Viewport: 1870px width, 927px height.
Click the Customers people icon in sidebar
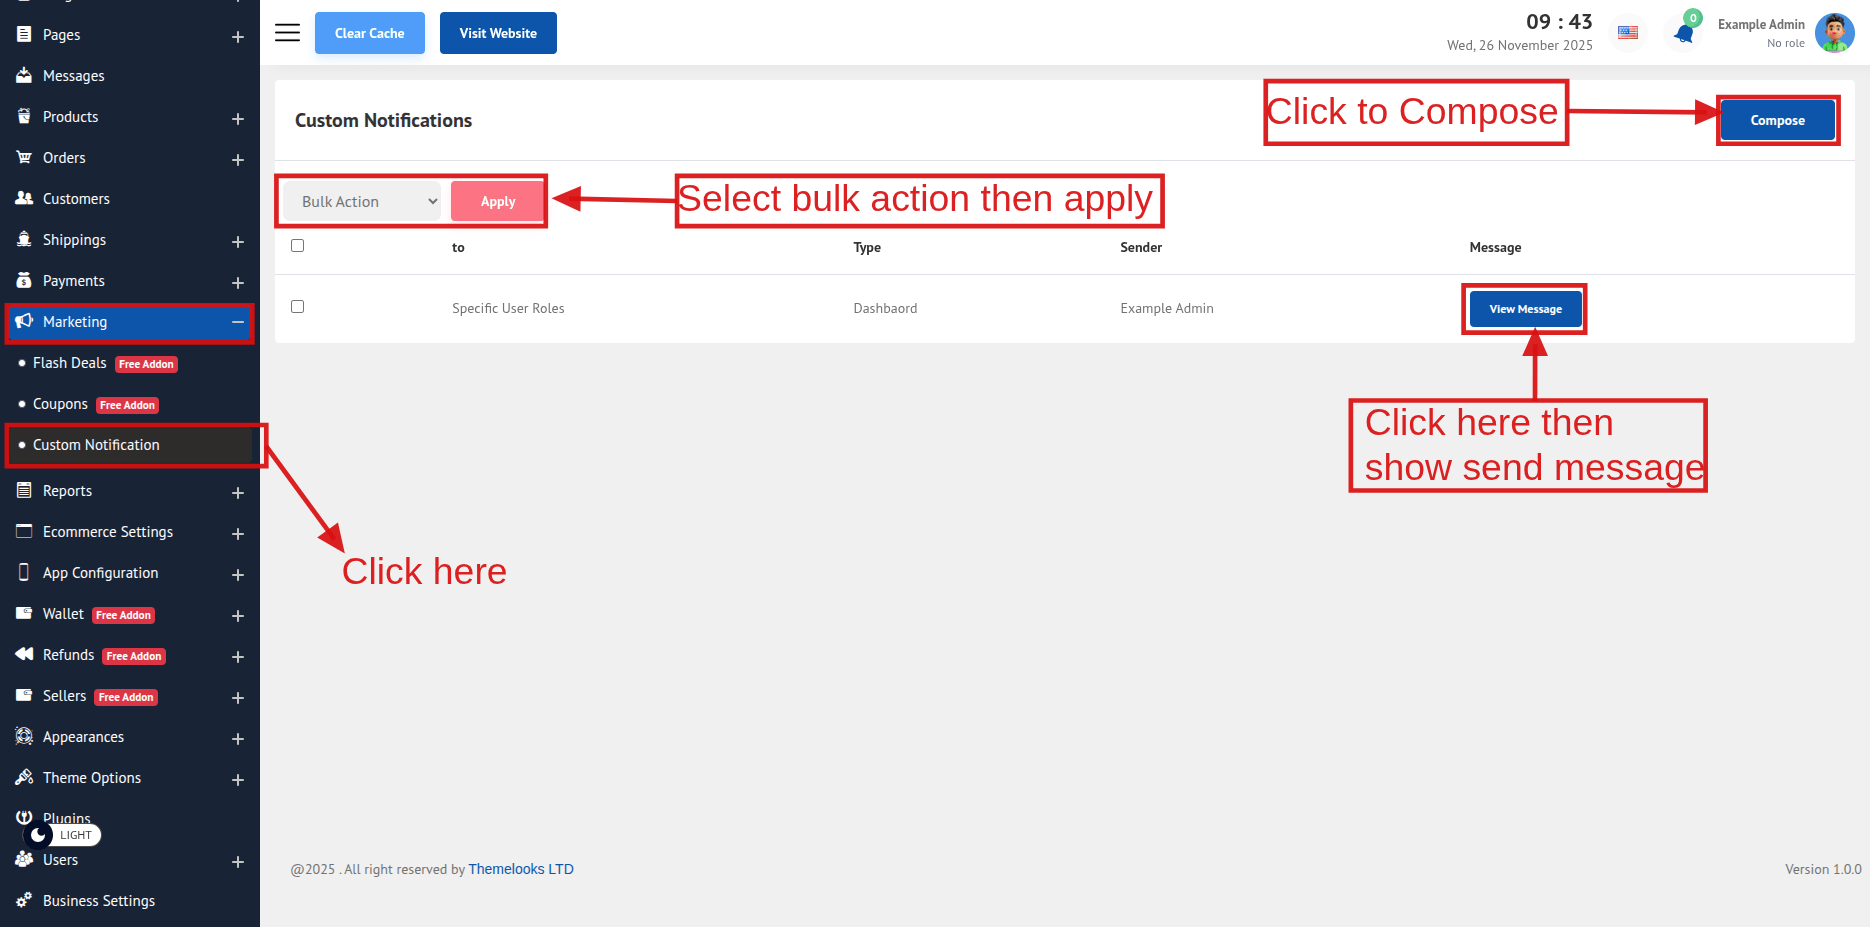coord(24,199)
